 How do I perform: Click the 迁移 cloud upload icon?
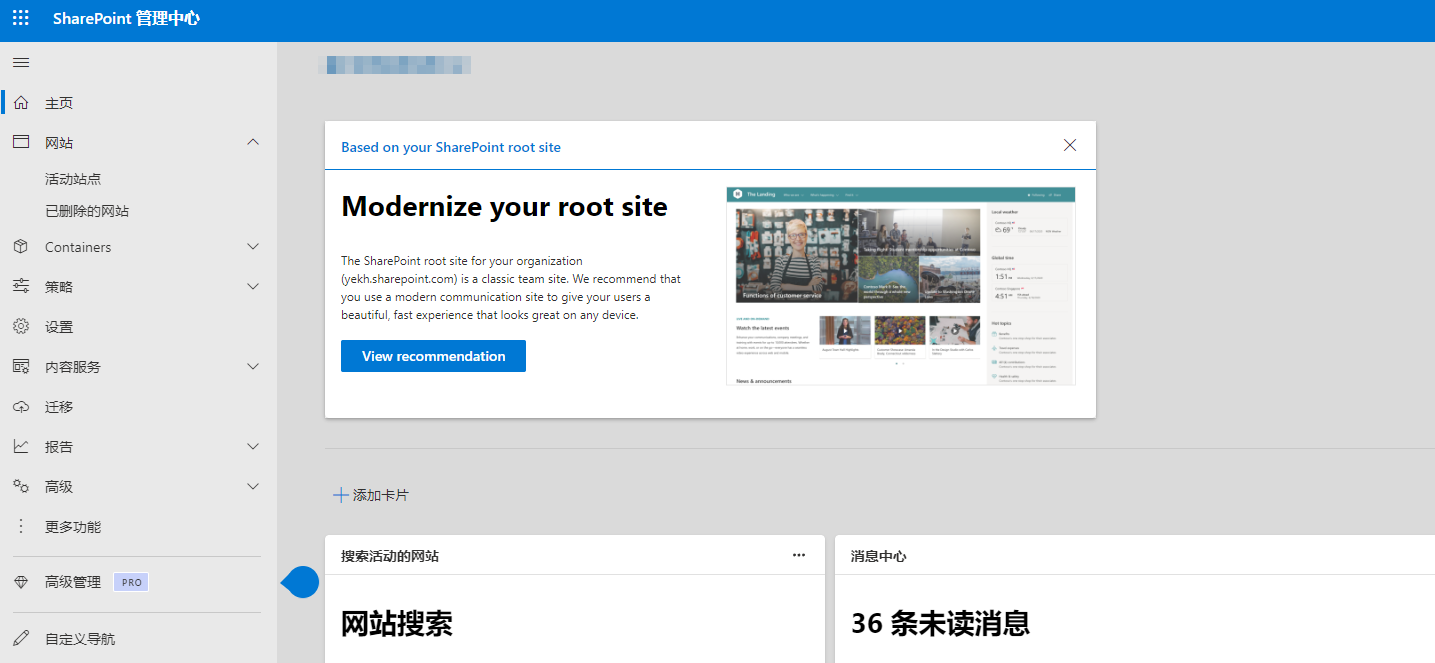21,407
